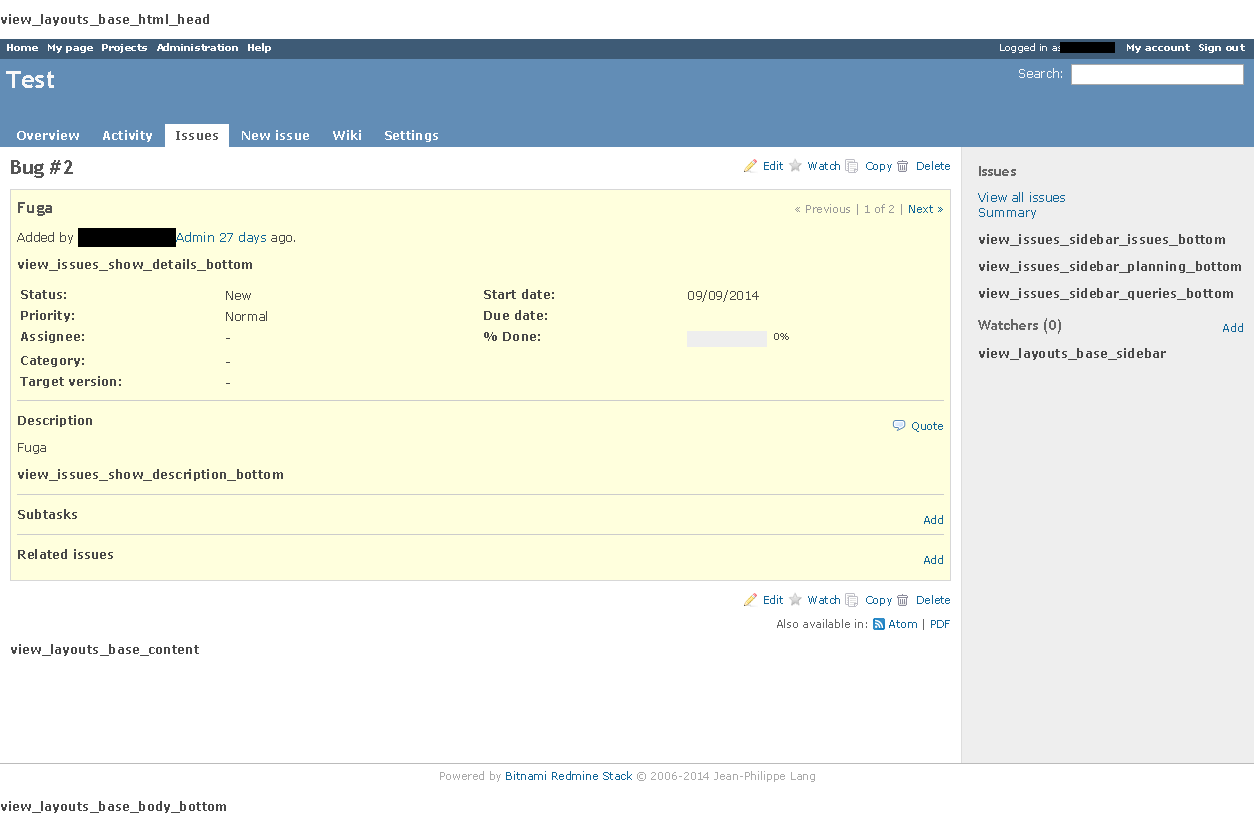Click the % Done progress bar
1254x826 pixels.
[727, 338]
